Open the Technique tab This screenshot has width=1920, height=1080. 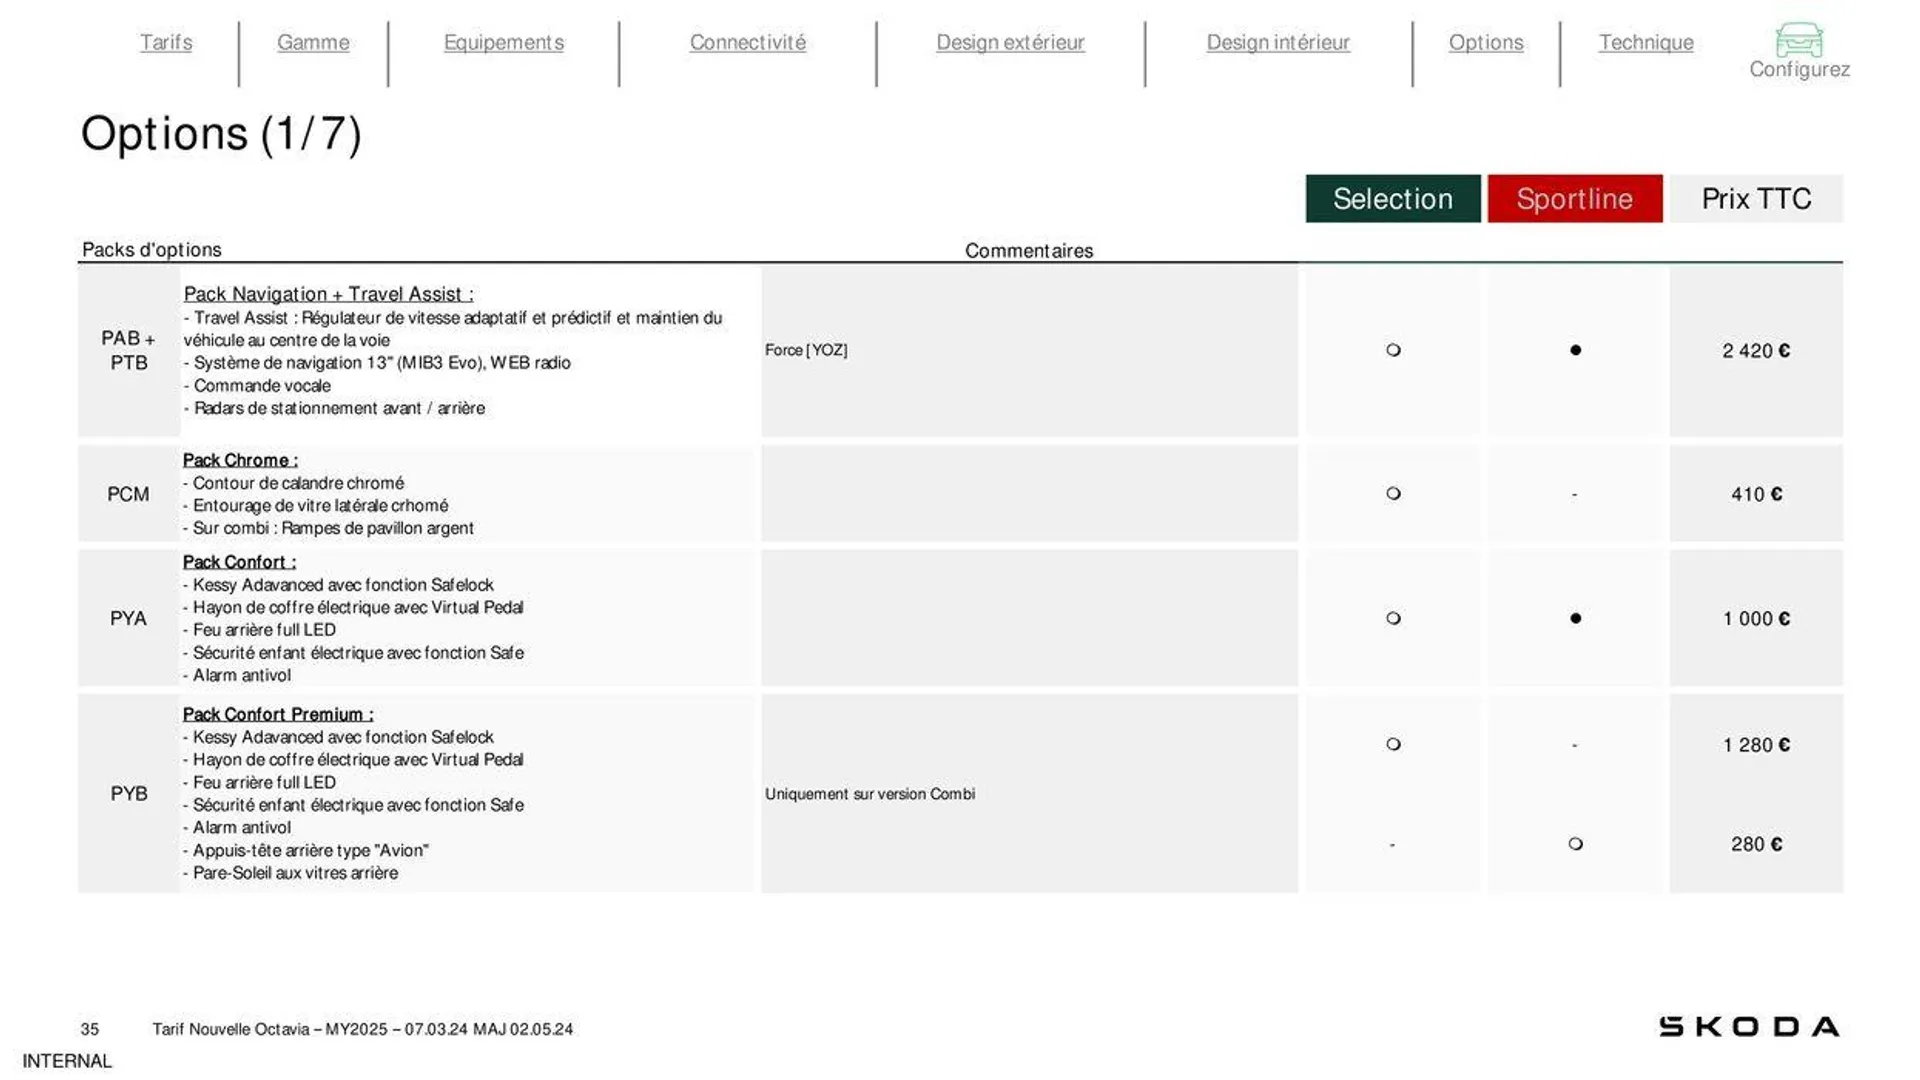pyautogui.click(x=1646, y=42)
